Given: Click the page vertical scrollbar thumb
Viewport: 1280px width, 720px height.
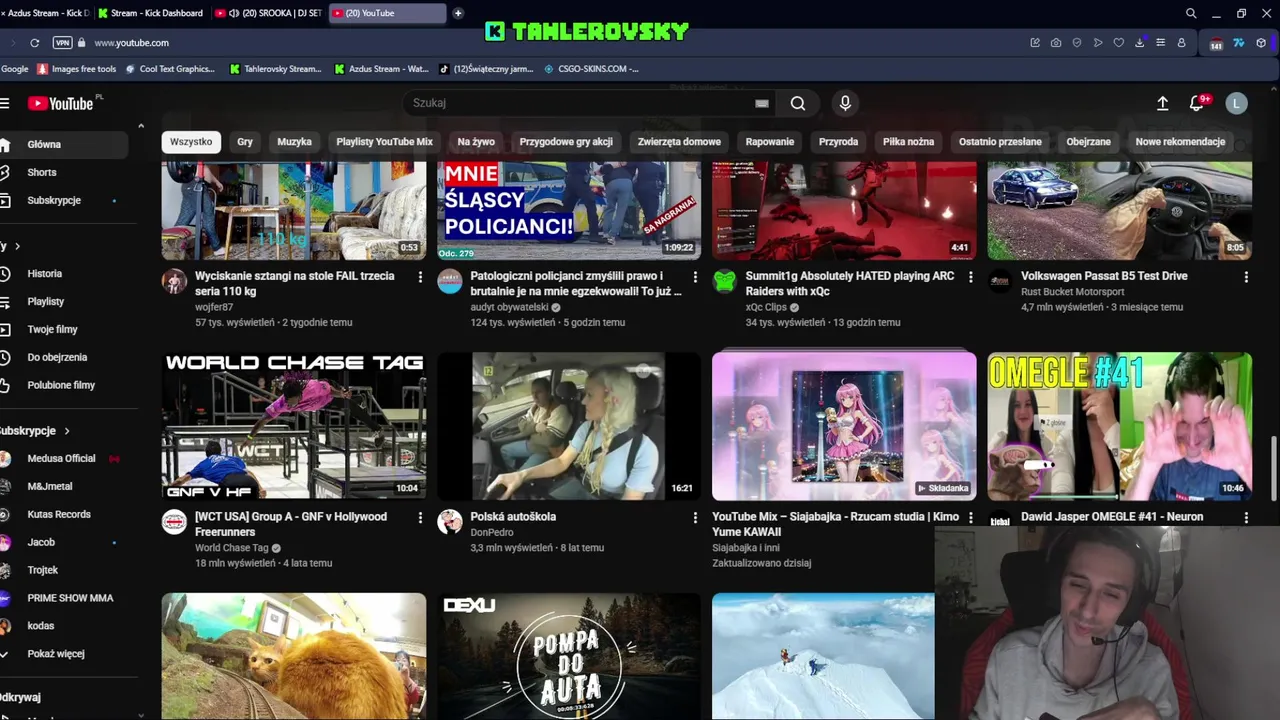Looking at the screenshot, I should click(1273, 467).
